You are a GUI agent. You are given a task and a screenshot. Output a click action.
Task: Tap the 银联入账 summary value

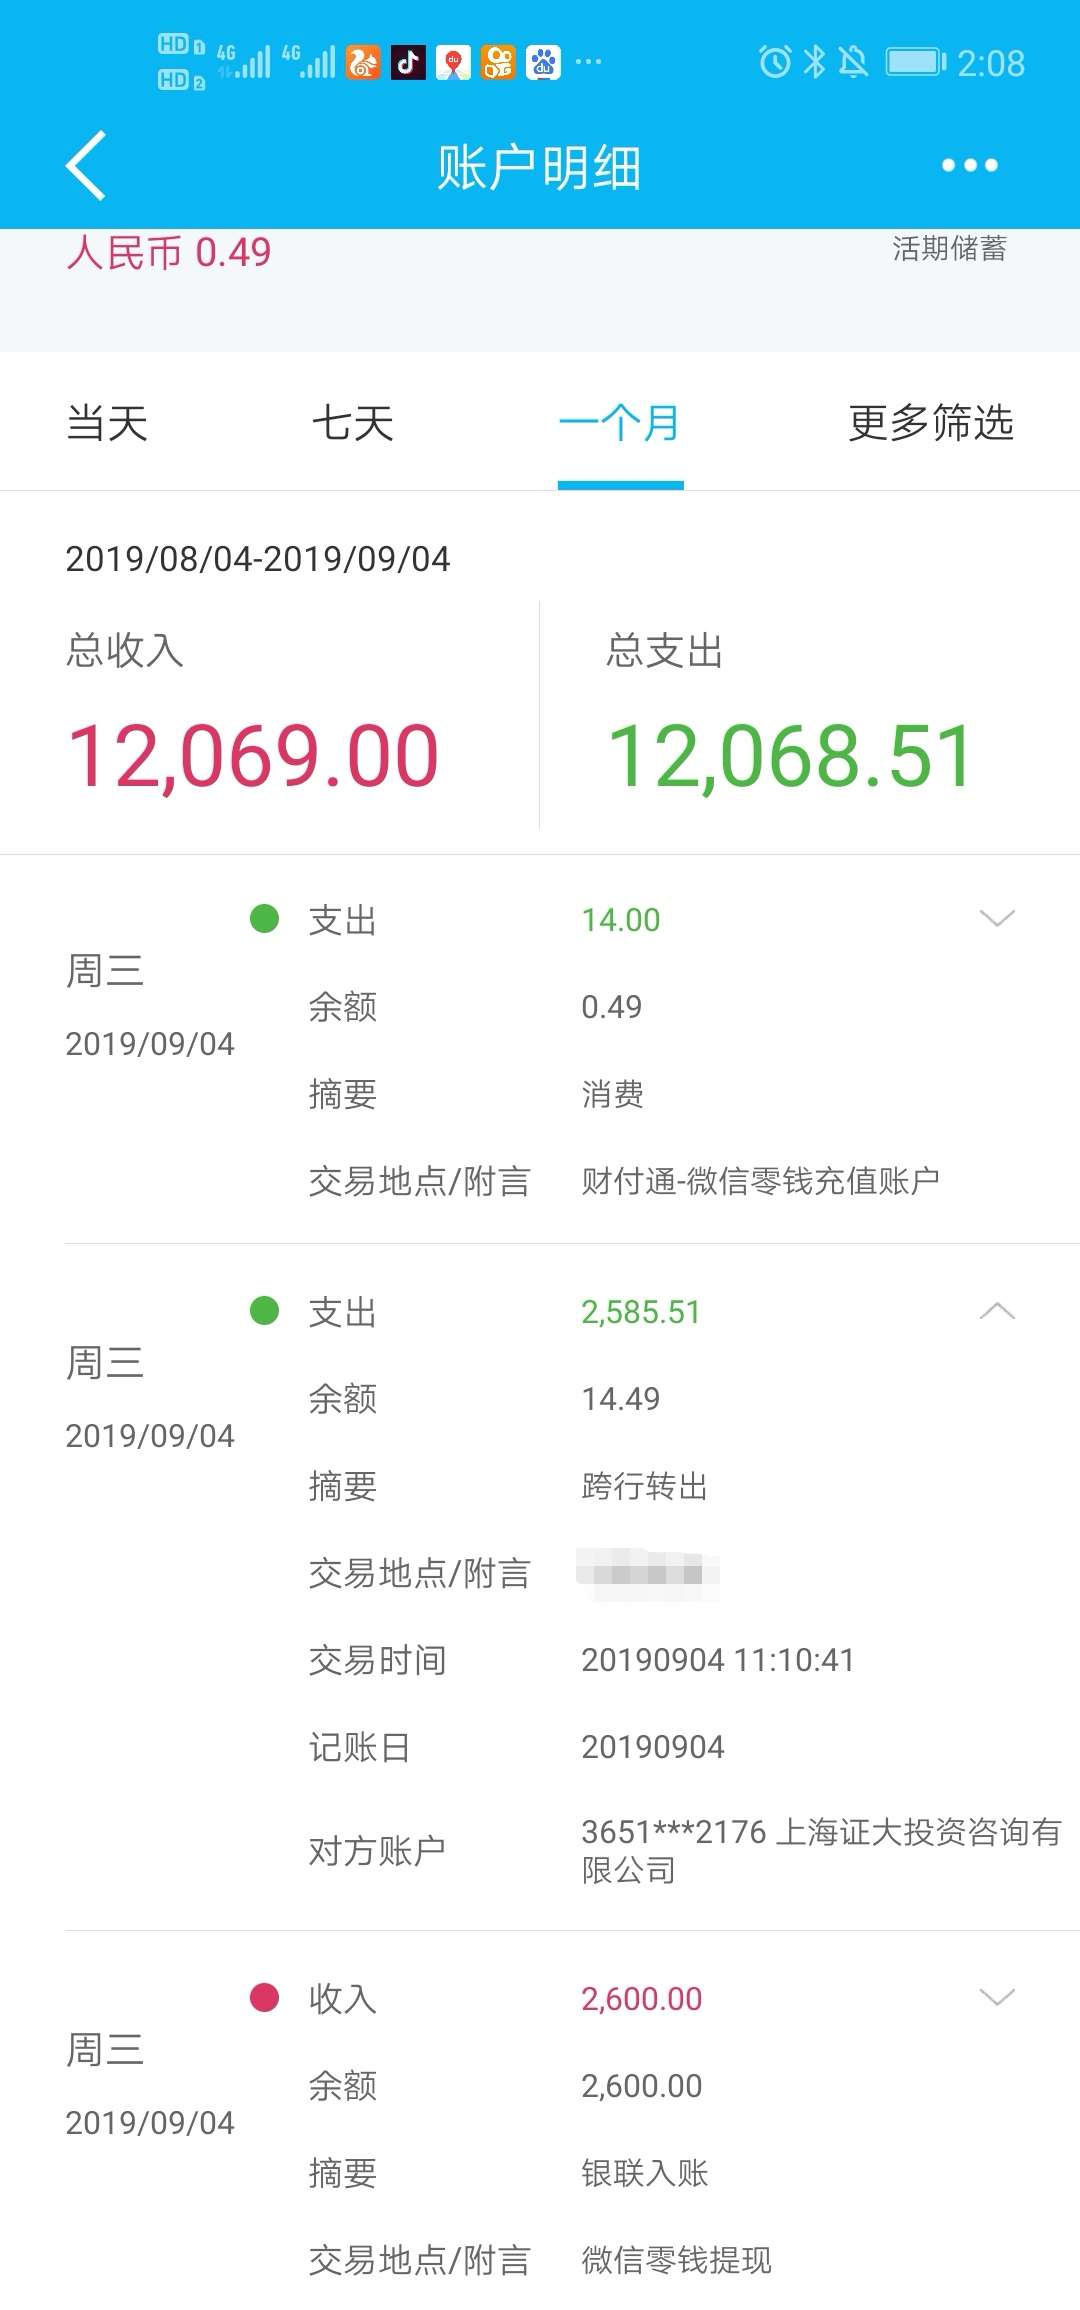pyautogui.click(x=645, y=2172)
